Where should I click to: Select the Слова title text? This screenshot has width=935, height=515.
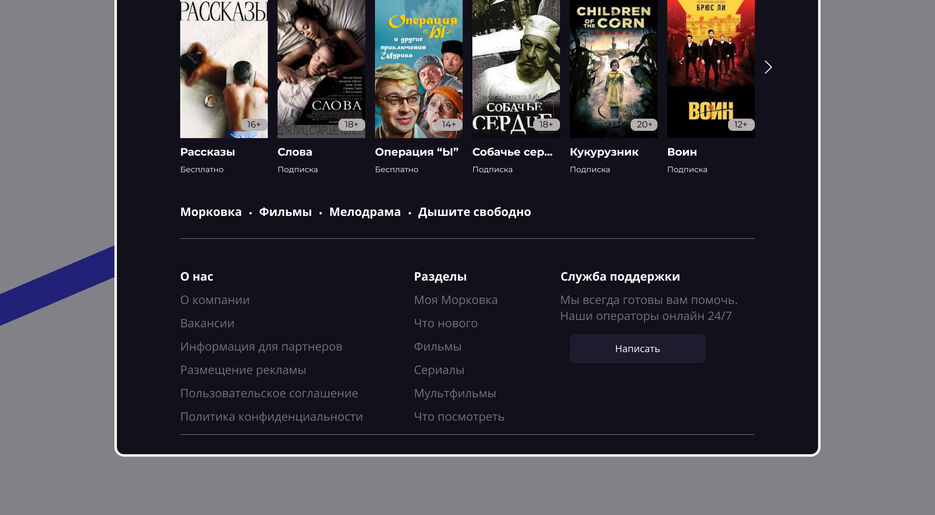295,152
